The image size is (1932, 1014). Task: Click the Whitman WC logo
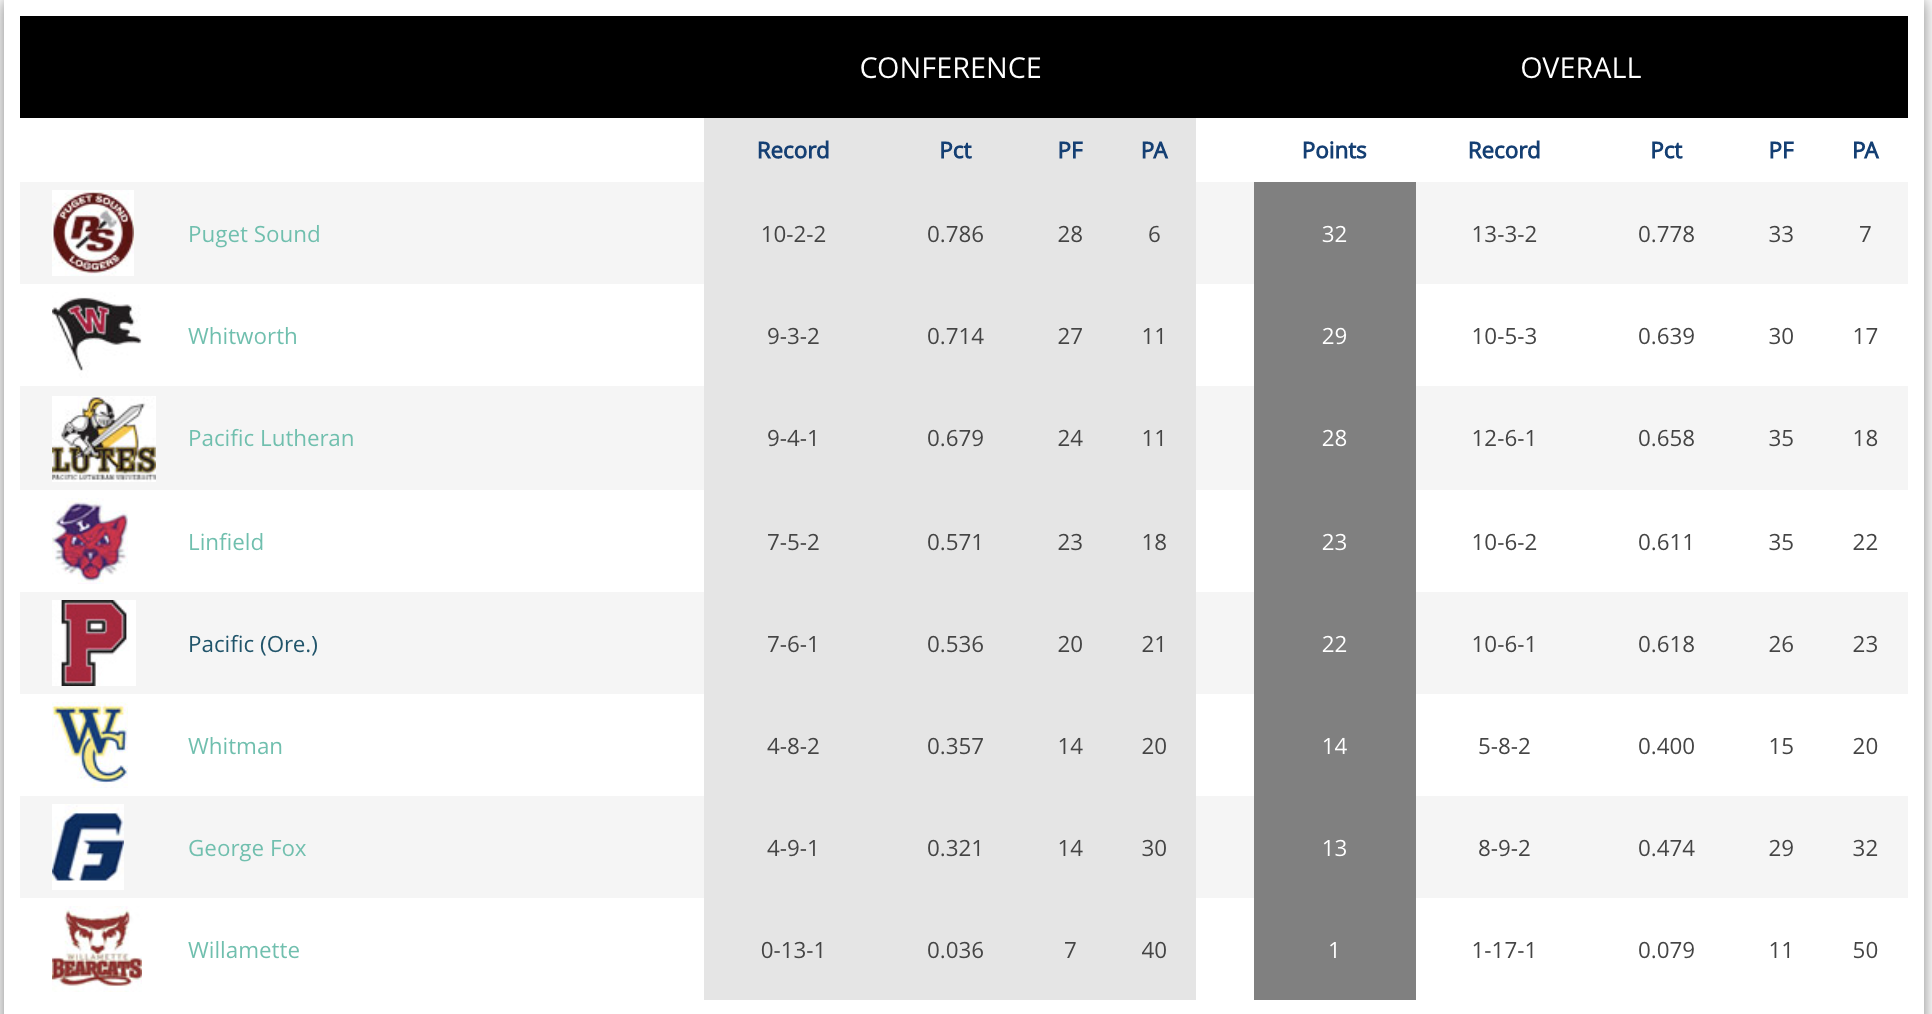91,744
